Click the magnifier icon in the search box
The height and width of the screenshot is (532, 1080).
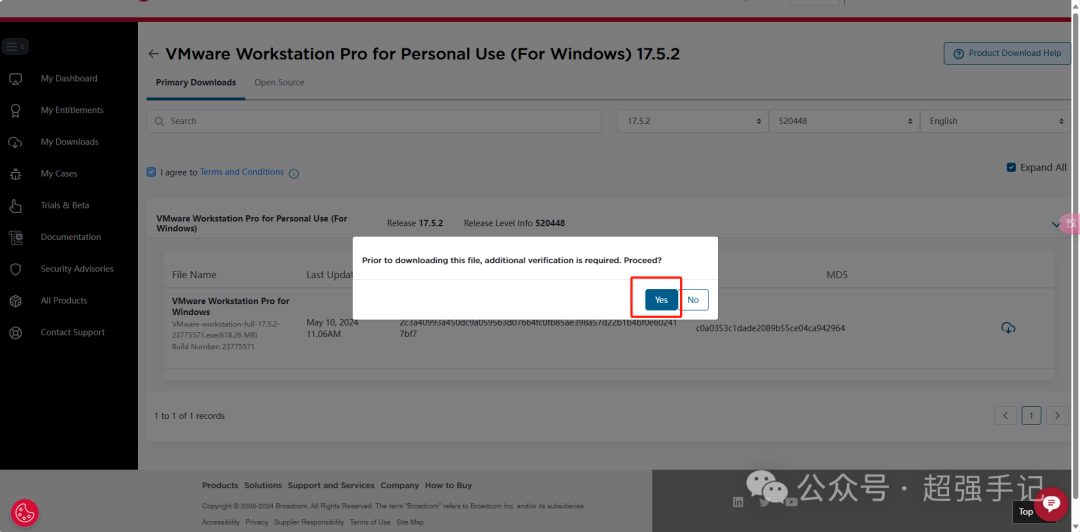click(x=159, y=121)
